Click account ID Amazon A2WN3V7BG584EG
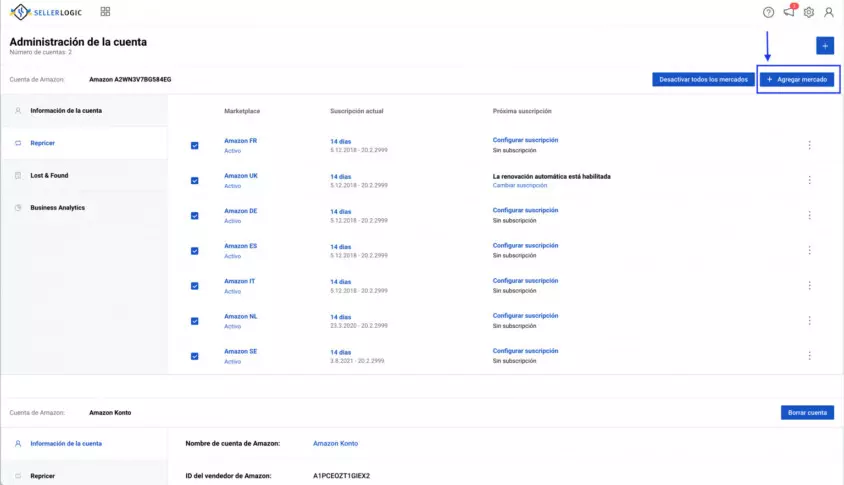The image size is (844, 485). coord(130,80)
